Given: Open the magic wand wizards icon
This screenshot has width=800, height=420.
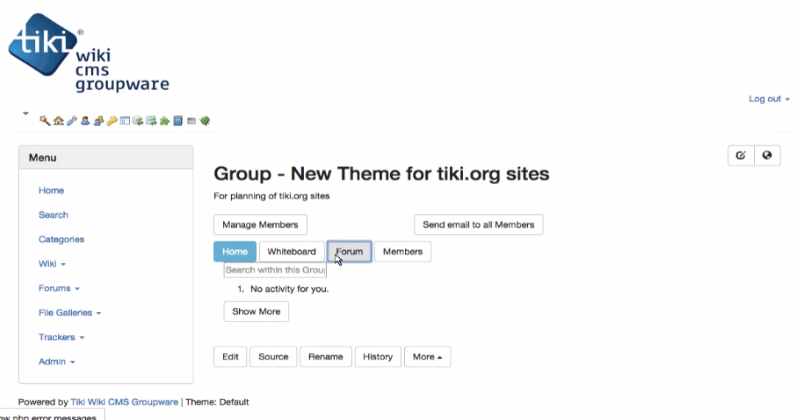Looking at the screenshot, I should tap(45, 121).
